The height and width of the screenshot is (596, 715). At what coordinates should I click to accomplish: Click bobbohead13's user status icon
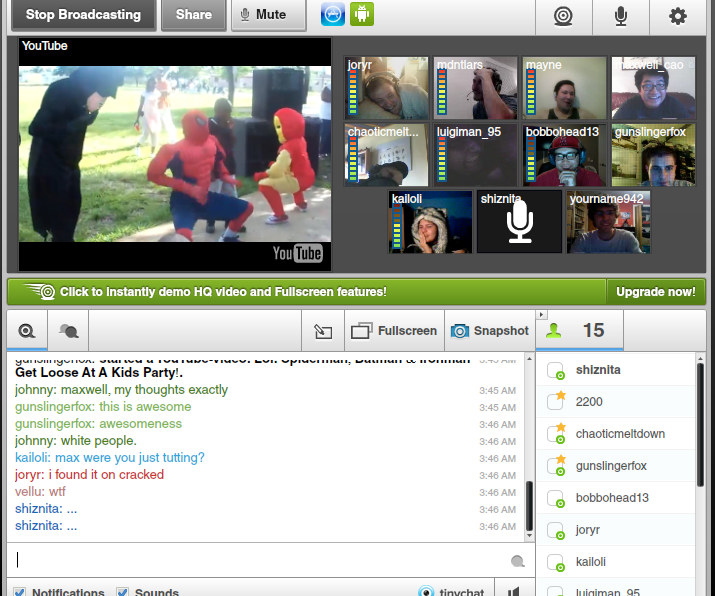(x=556, y=498)
